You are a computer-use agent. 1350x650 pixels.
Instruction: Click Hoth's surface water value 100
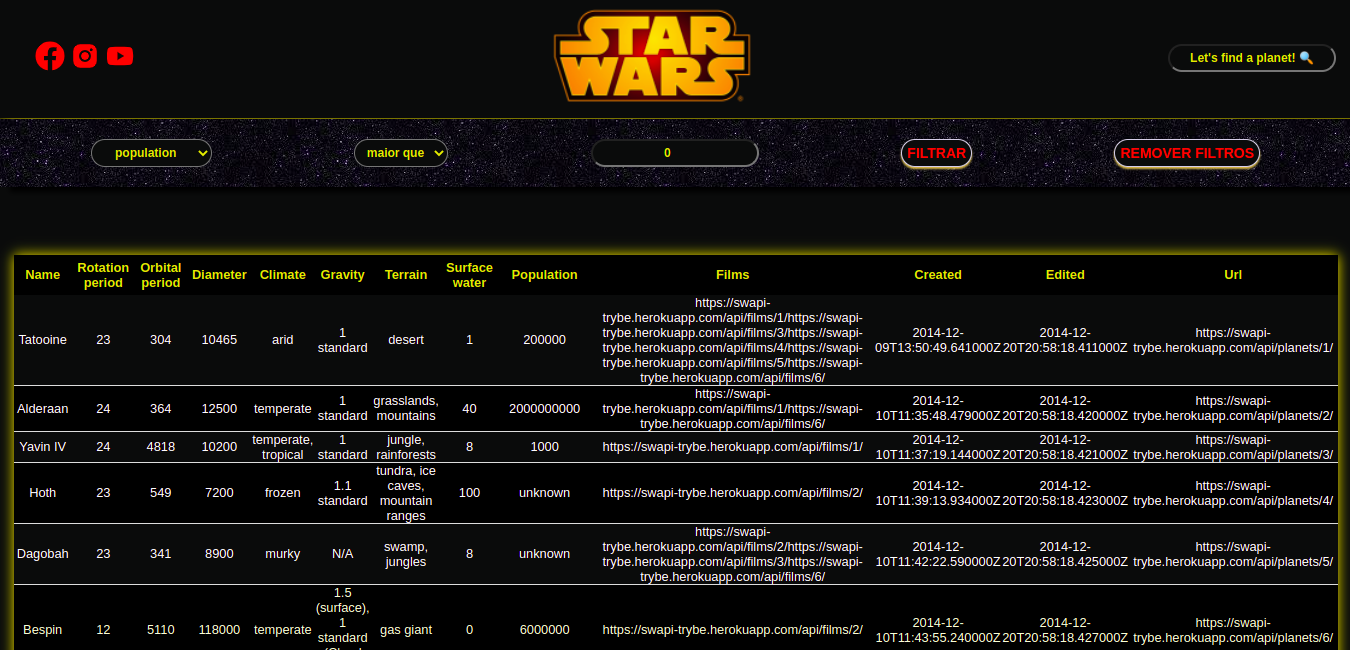[x=469, y=493]
